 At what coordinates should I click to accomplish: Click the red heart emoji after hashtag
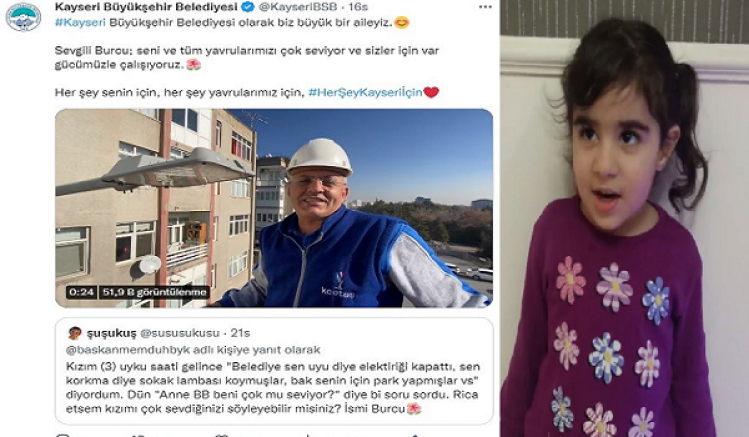pyautogui.click(x=431, y=92)
